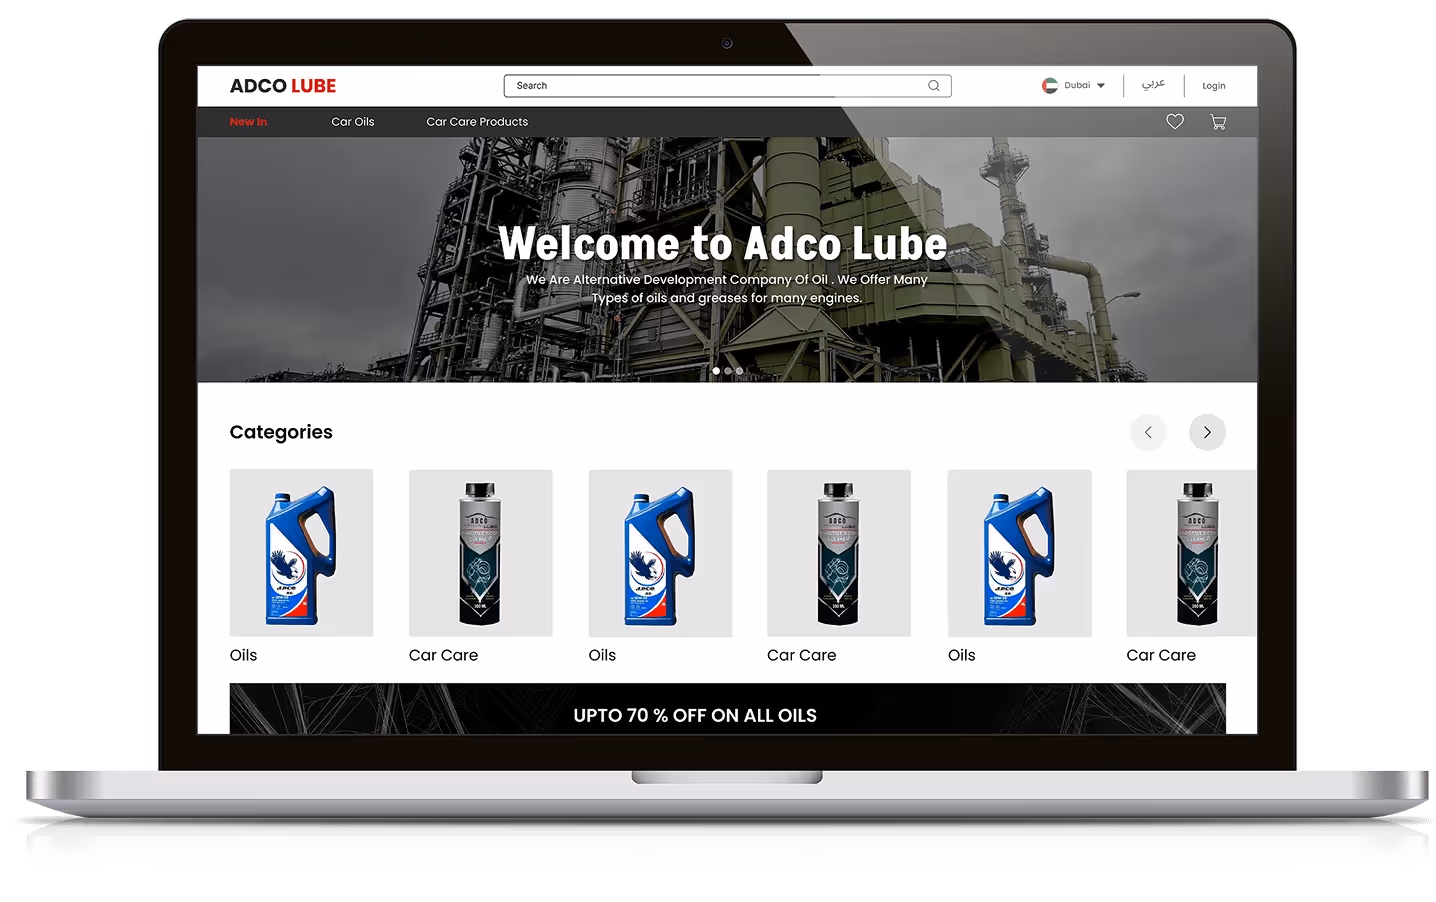Click inside the Search field
Image resolution: width=1436 pixels, height=902 pixels.
[x=727, y=86]
